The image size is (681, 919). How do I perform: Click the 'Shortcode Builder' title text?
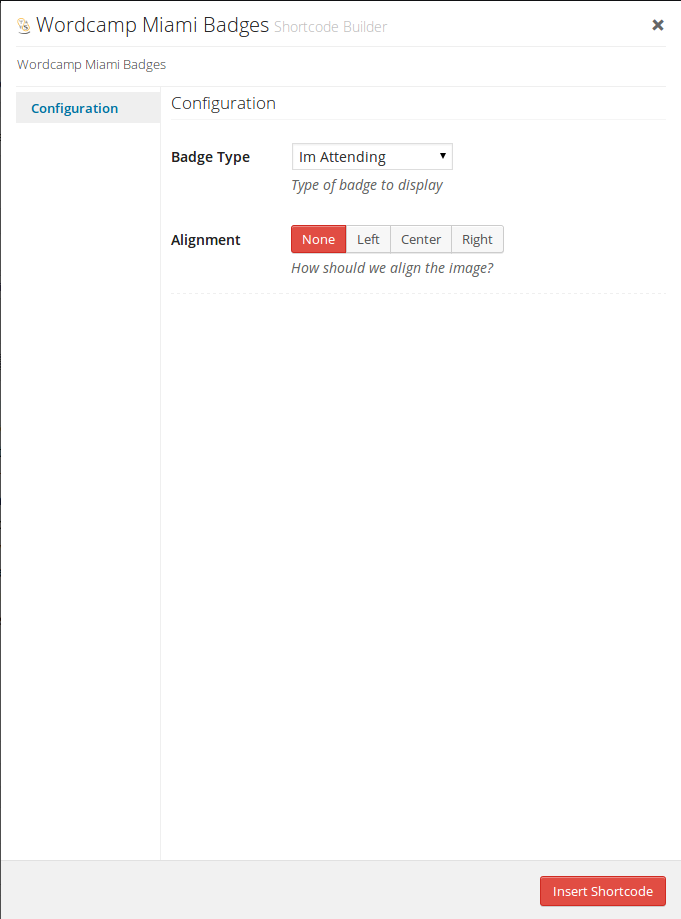tap(331, 27)
